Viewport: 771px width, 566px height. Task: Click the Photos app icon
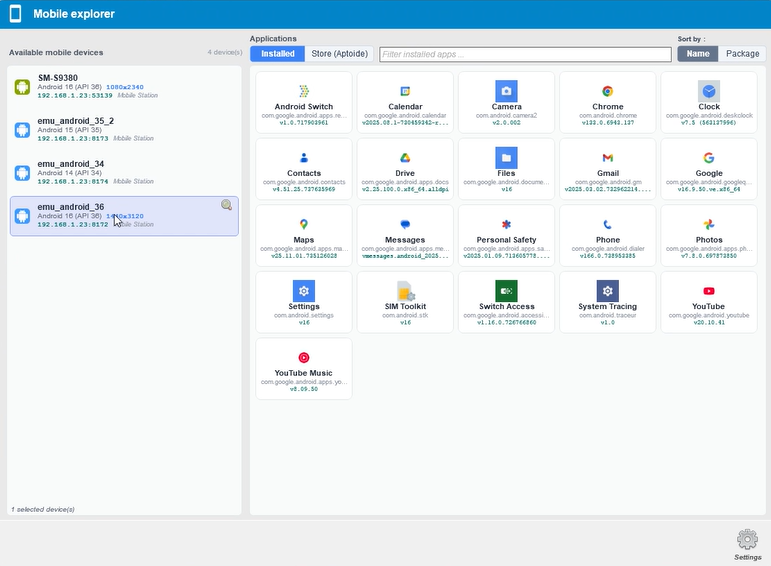(x=709, y=224)
